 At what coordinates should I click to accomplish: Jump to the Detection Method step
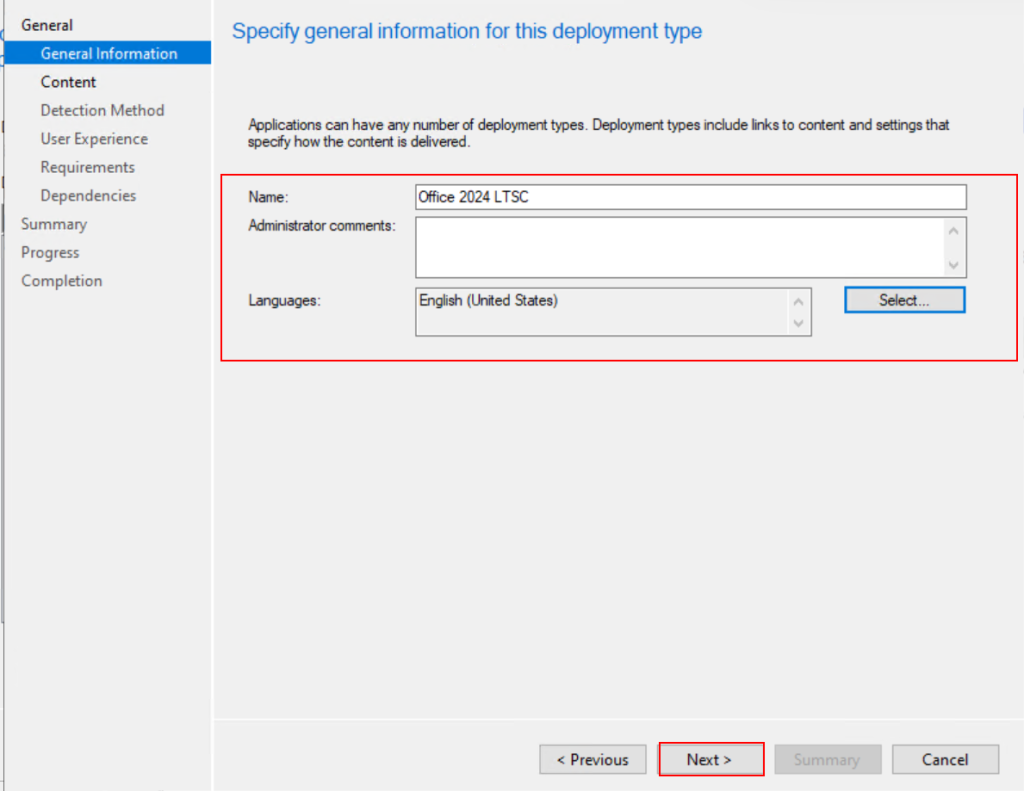coord(102,110)
